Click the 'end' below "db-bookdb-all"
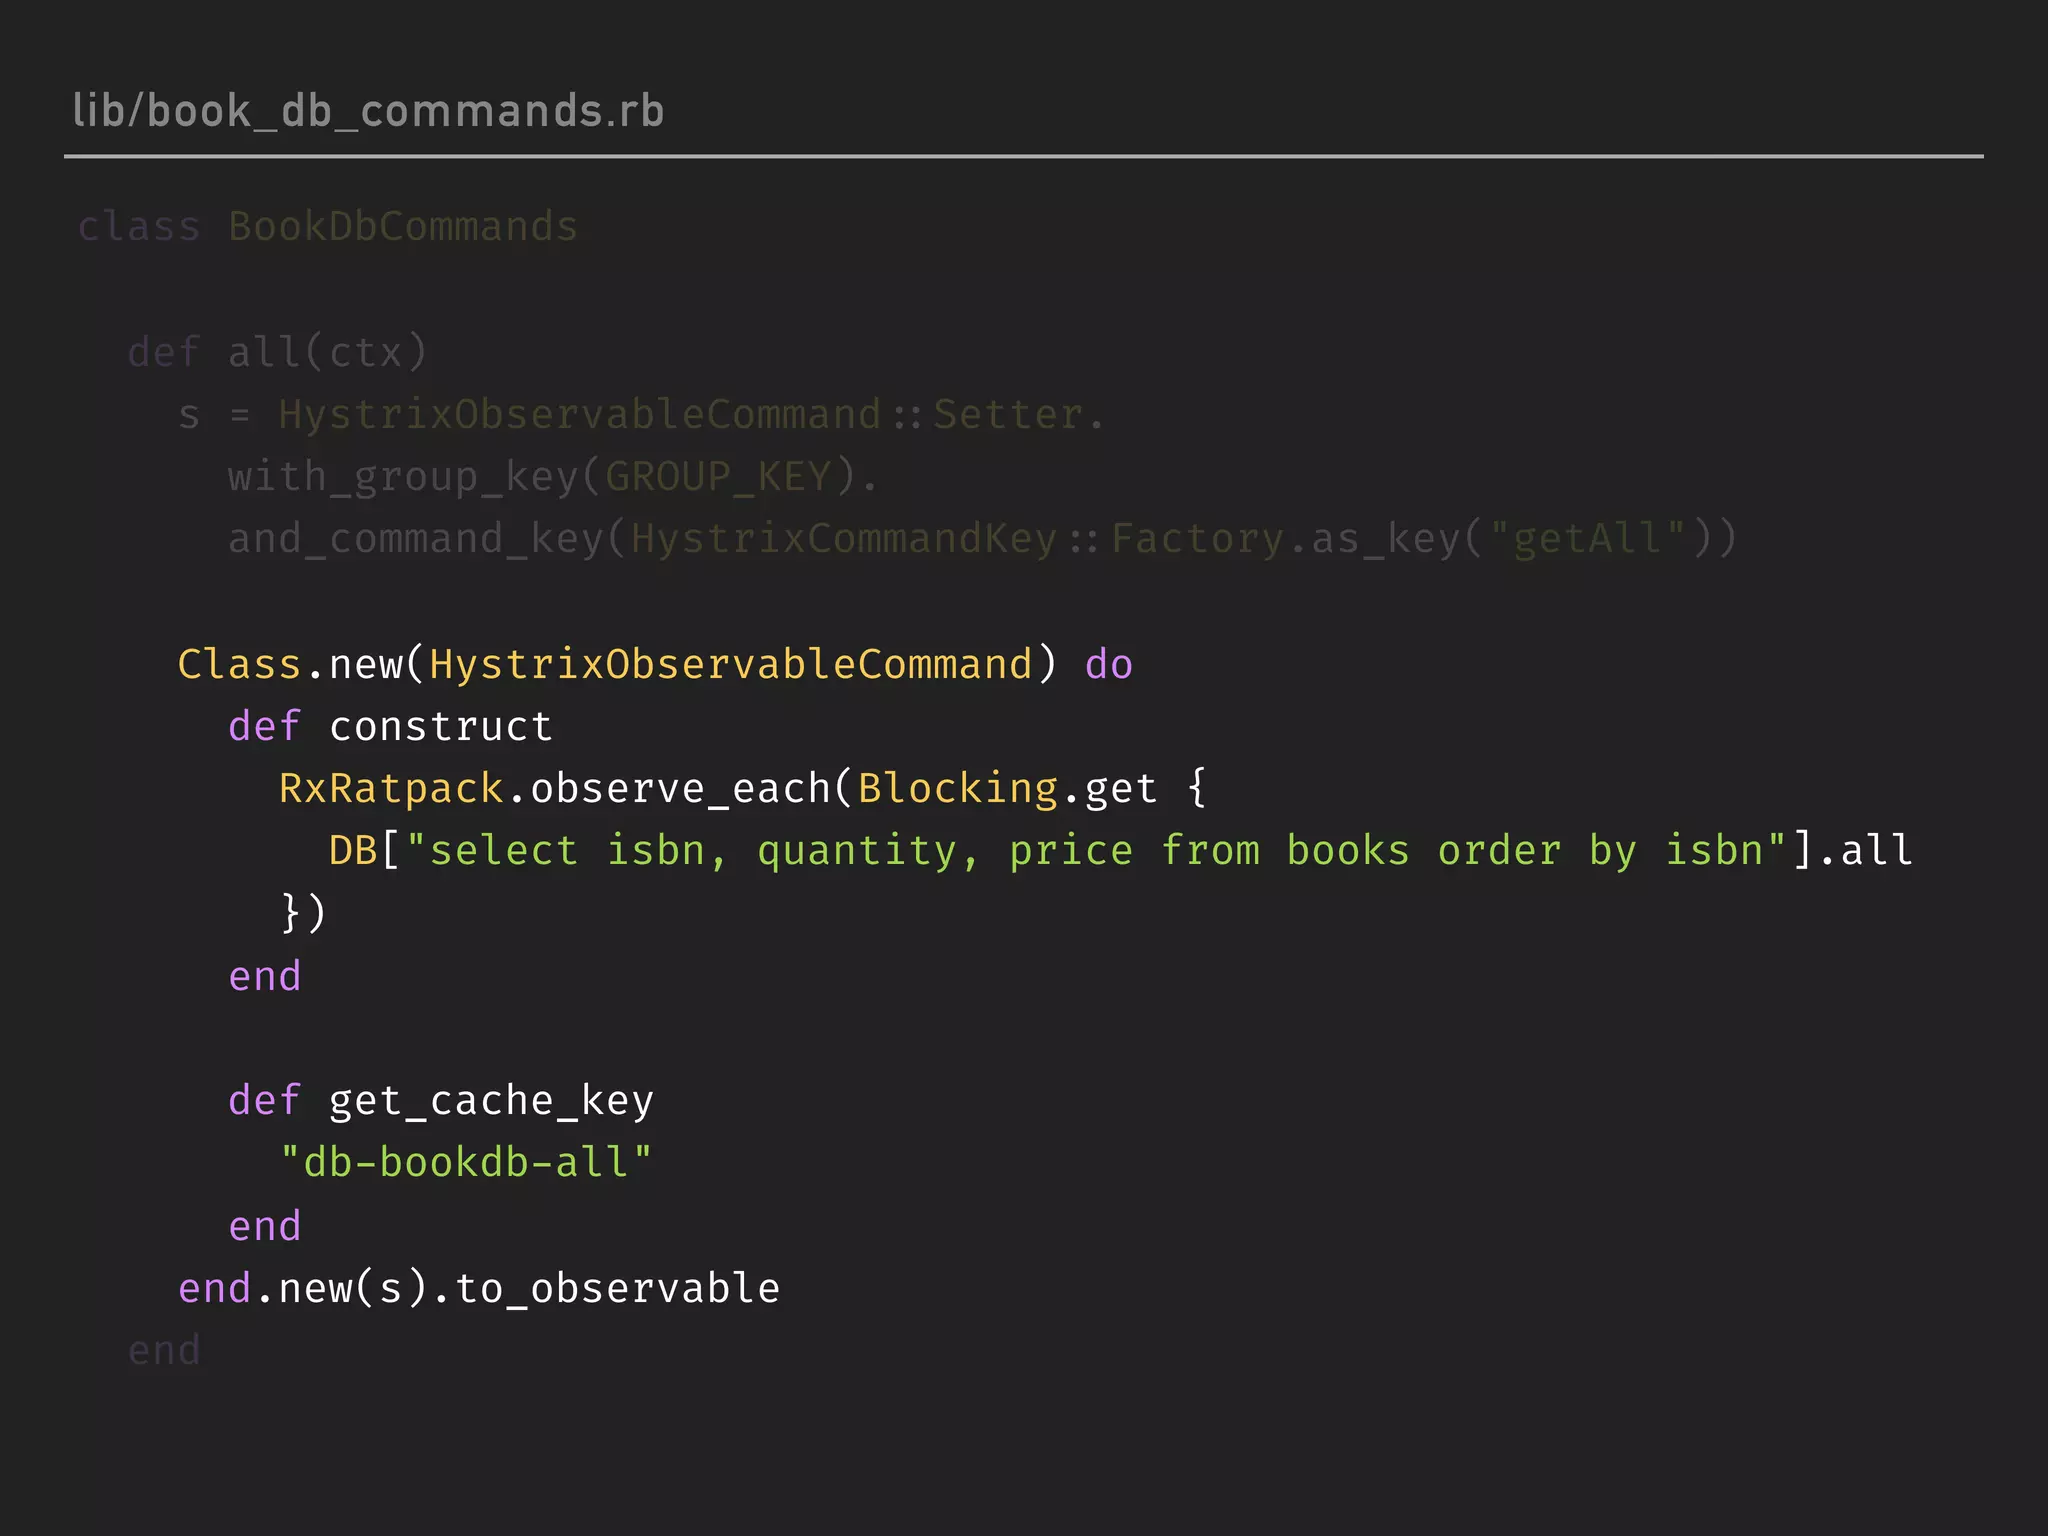Viewport: 2048px width, 1536px height. click(265, 1226)
